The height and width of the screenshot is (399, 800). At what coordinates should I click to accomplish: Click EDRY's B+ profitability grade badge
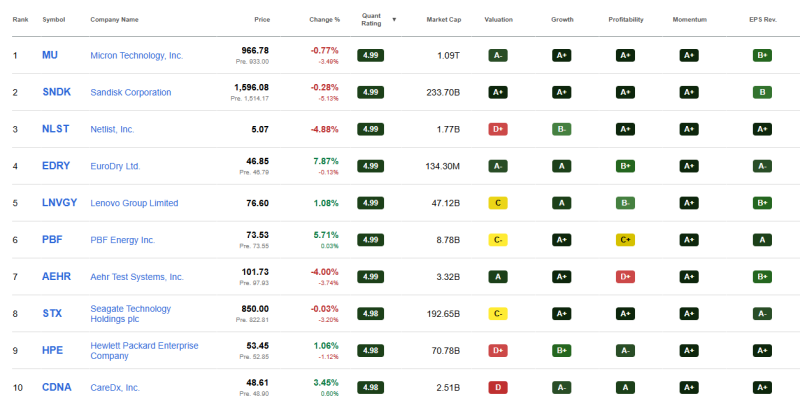[625, 166]
